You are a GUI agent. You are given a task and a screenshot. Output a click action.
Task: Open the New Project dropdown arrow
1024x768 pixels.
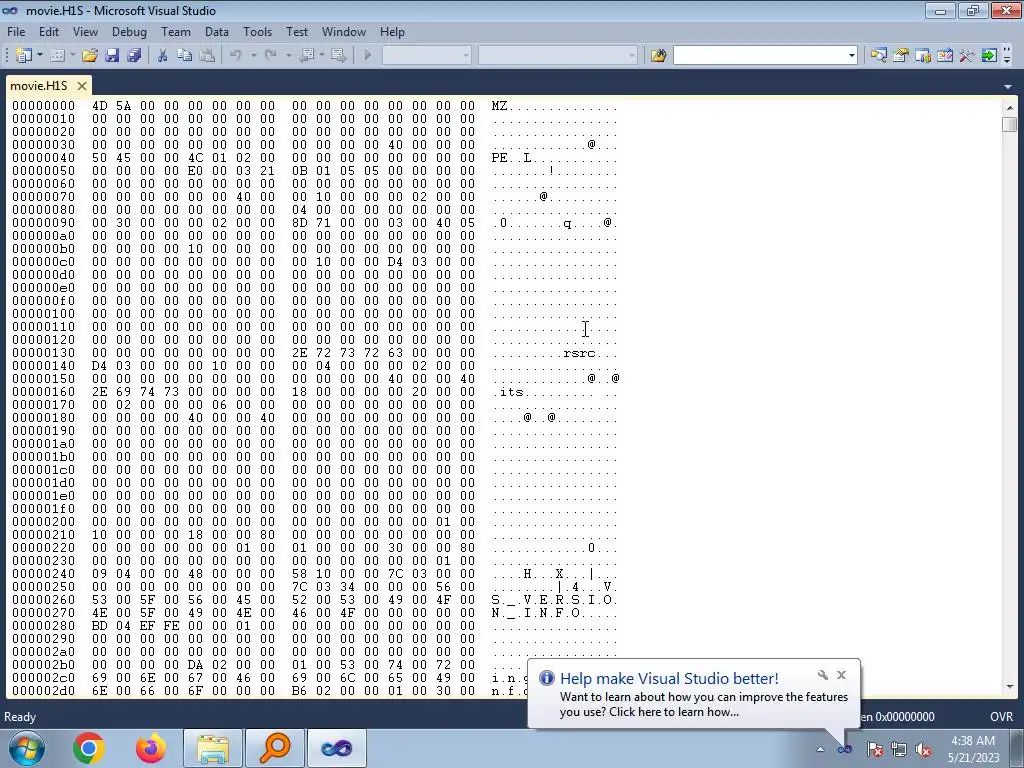tap(40, 56)
